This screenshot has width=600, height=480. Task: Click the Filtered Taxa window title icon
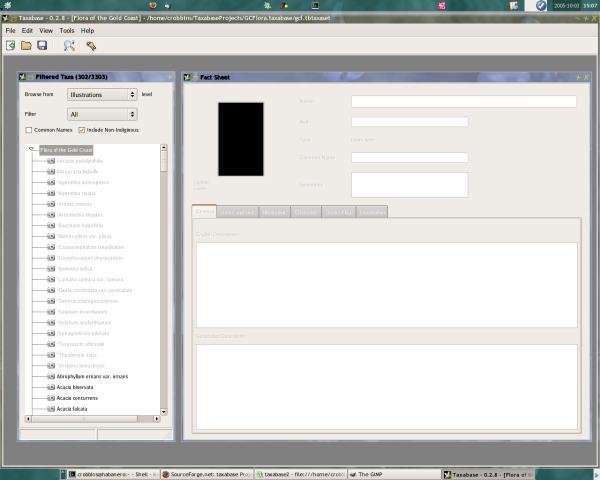click(23, 77)
